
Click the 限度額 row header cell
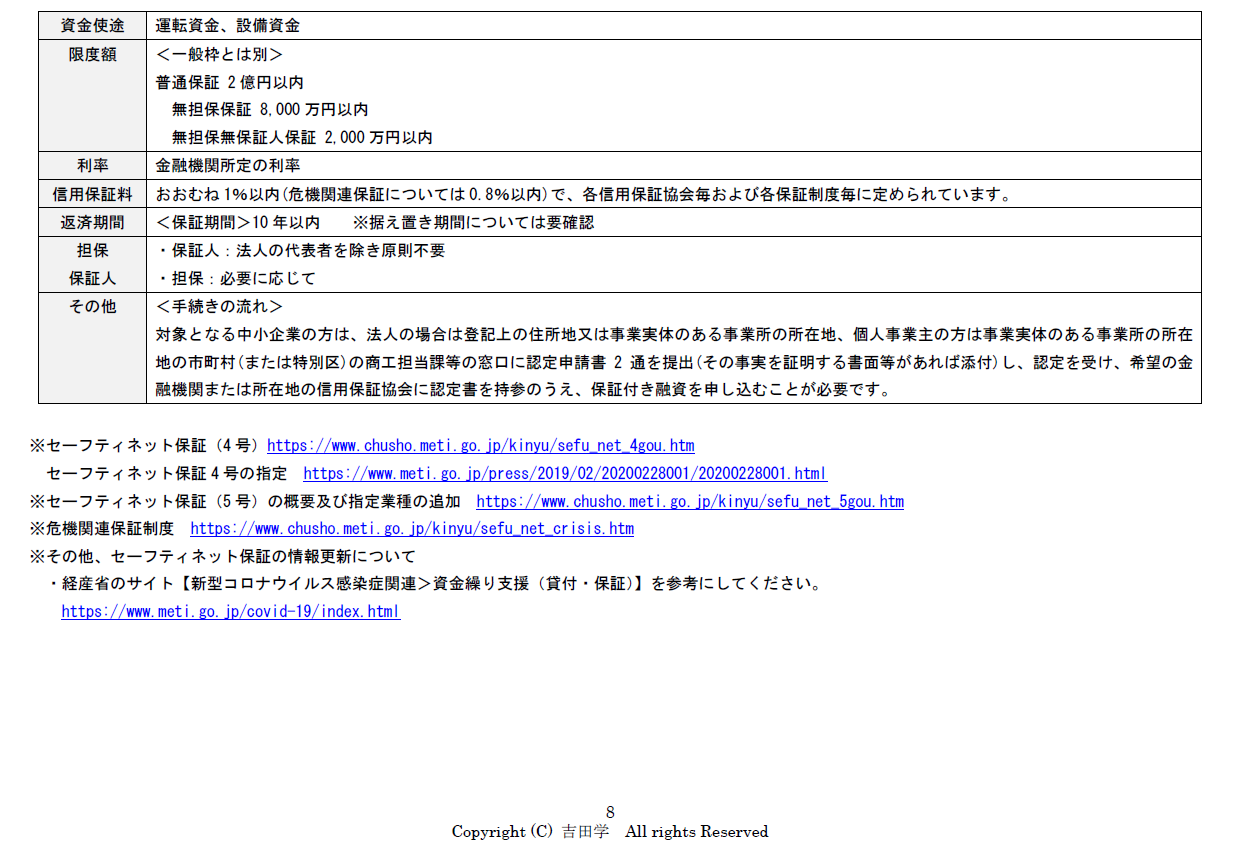click(x=92, y=55)
